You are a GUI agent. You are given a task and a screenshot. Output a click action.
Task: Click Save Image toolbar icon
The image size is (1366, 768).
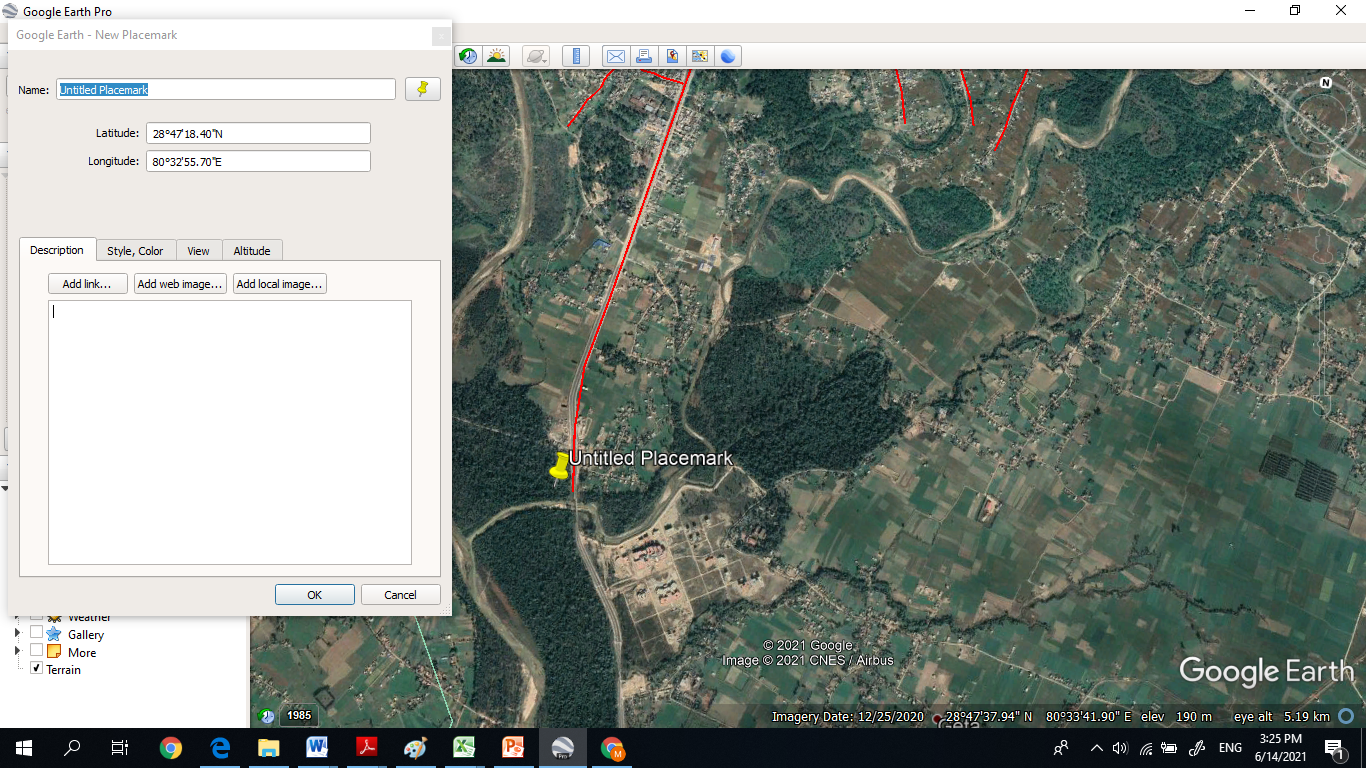[672, 56]
